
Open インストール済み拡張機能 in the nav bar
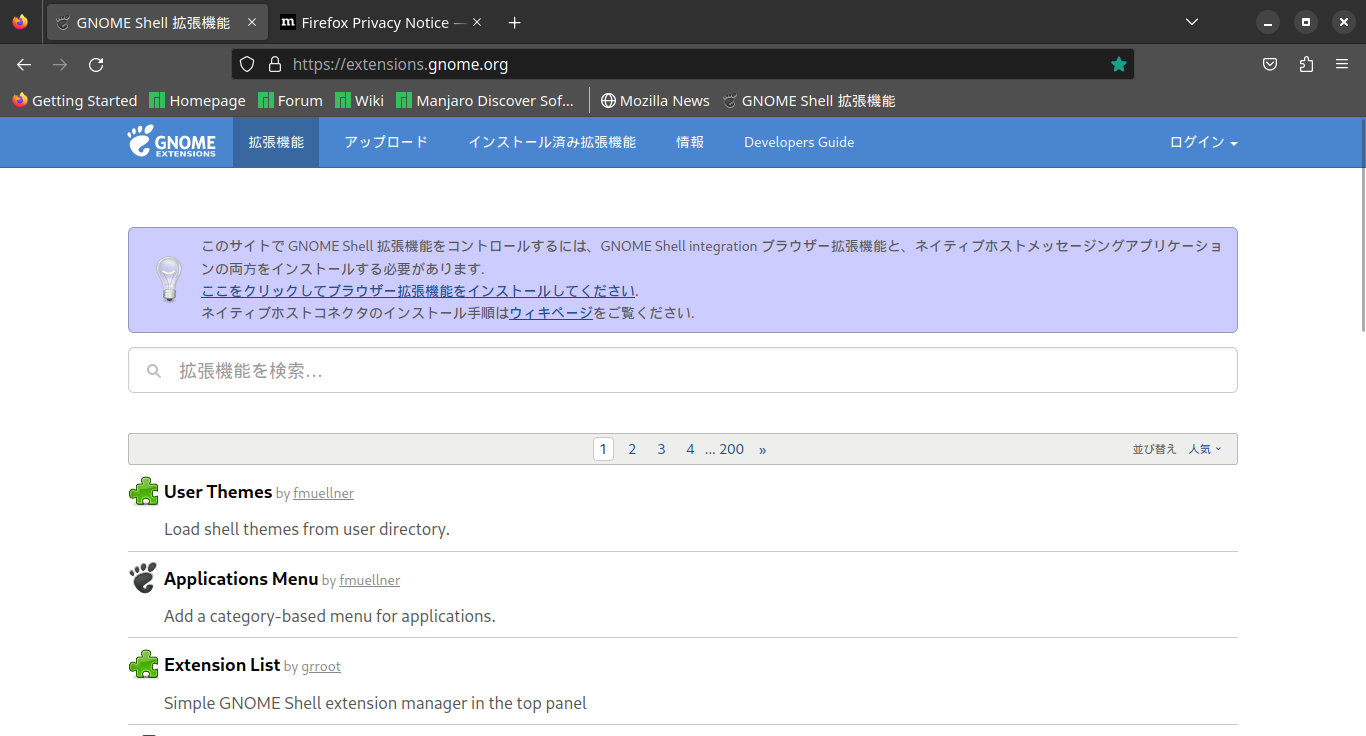[x=552, y=142]
